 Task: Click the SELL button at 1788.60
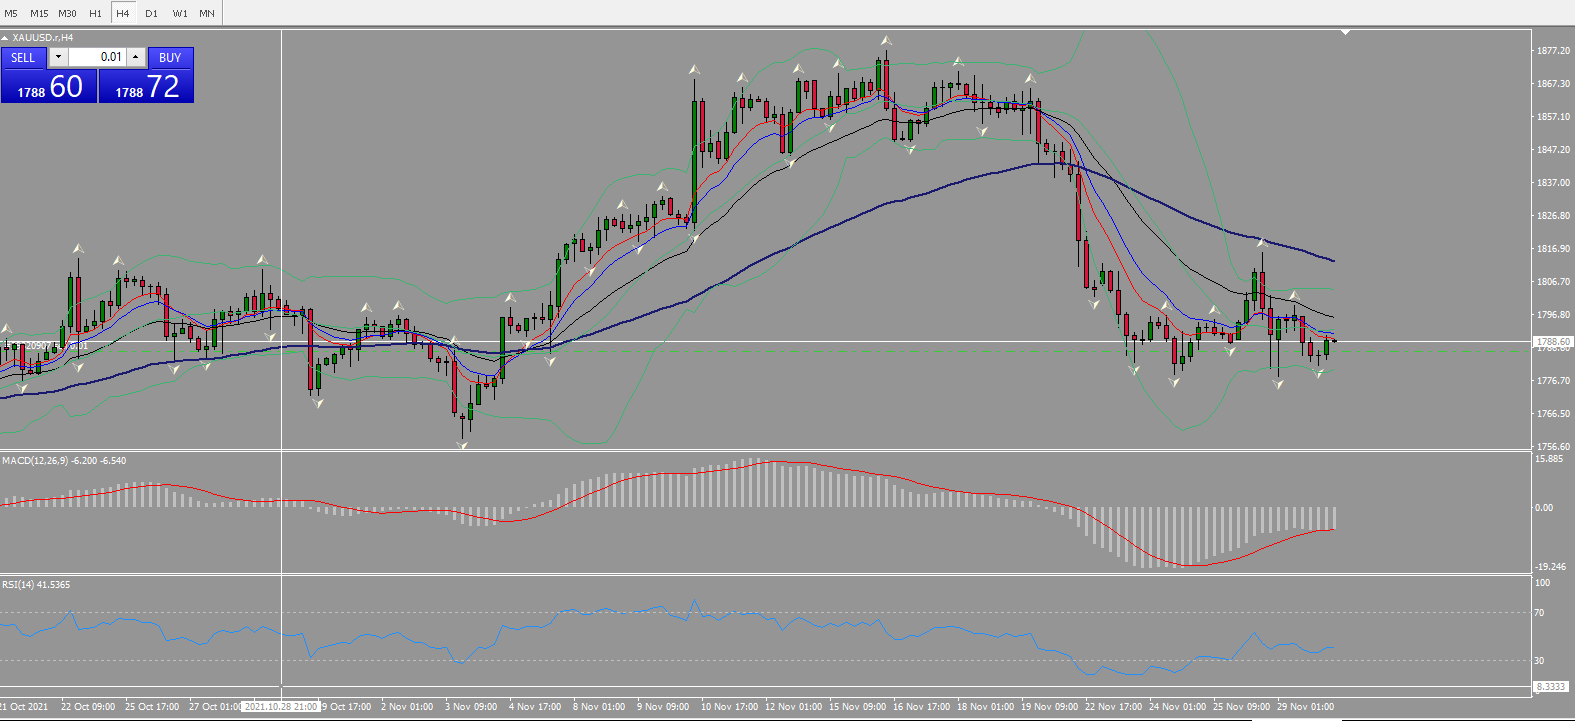tap(49, 76)
